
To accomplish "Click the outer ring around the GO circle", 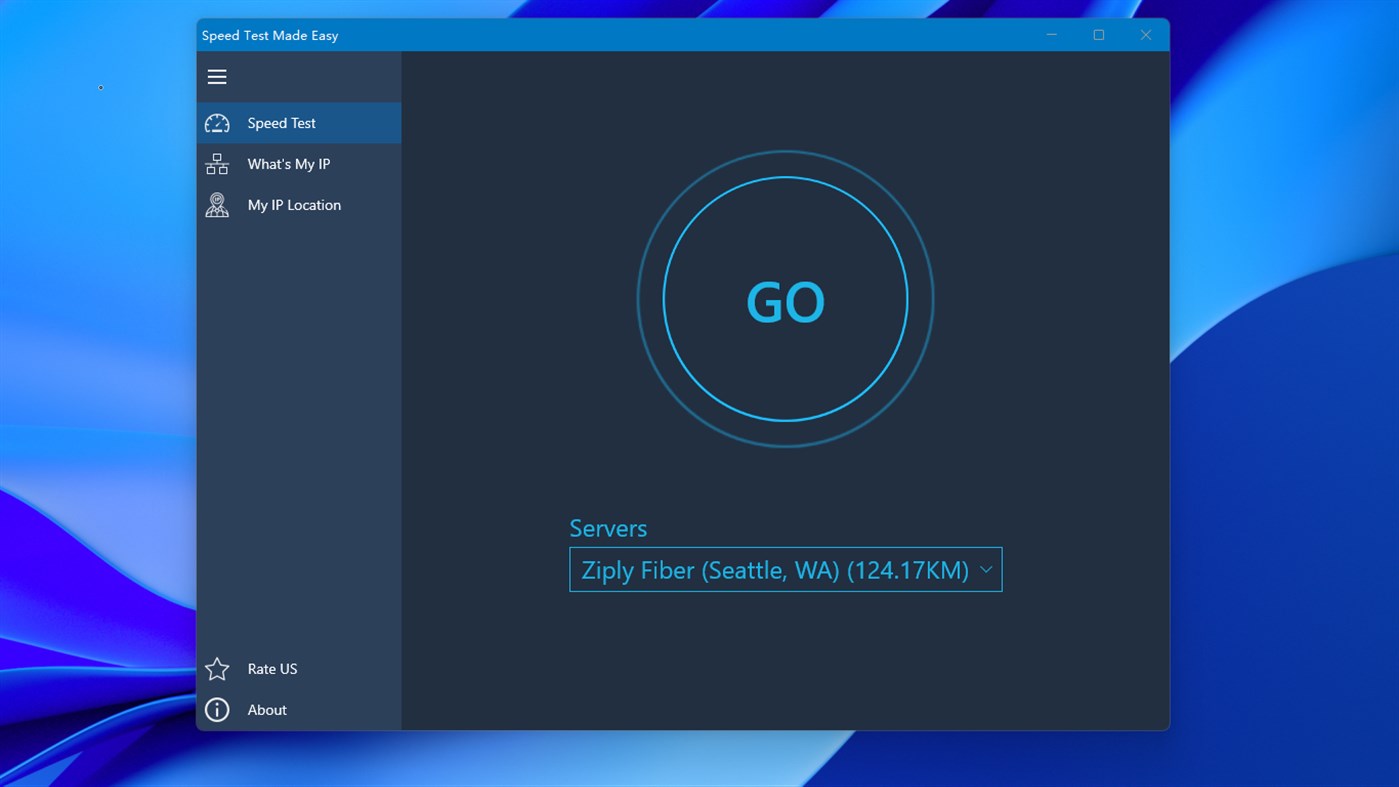I will pyautogui.click(x=785, y=153).
